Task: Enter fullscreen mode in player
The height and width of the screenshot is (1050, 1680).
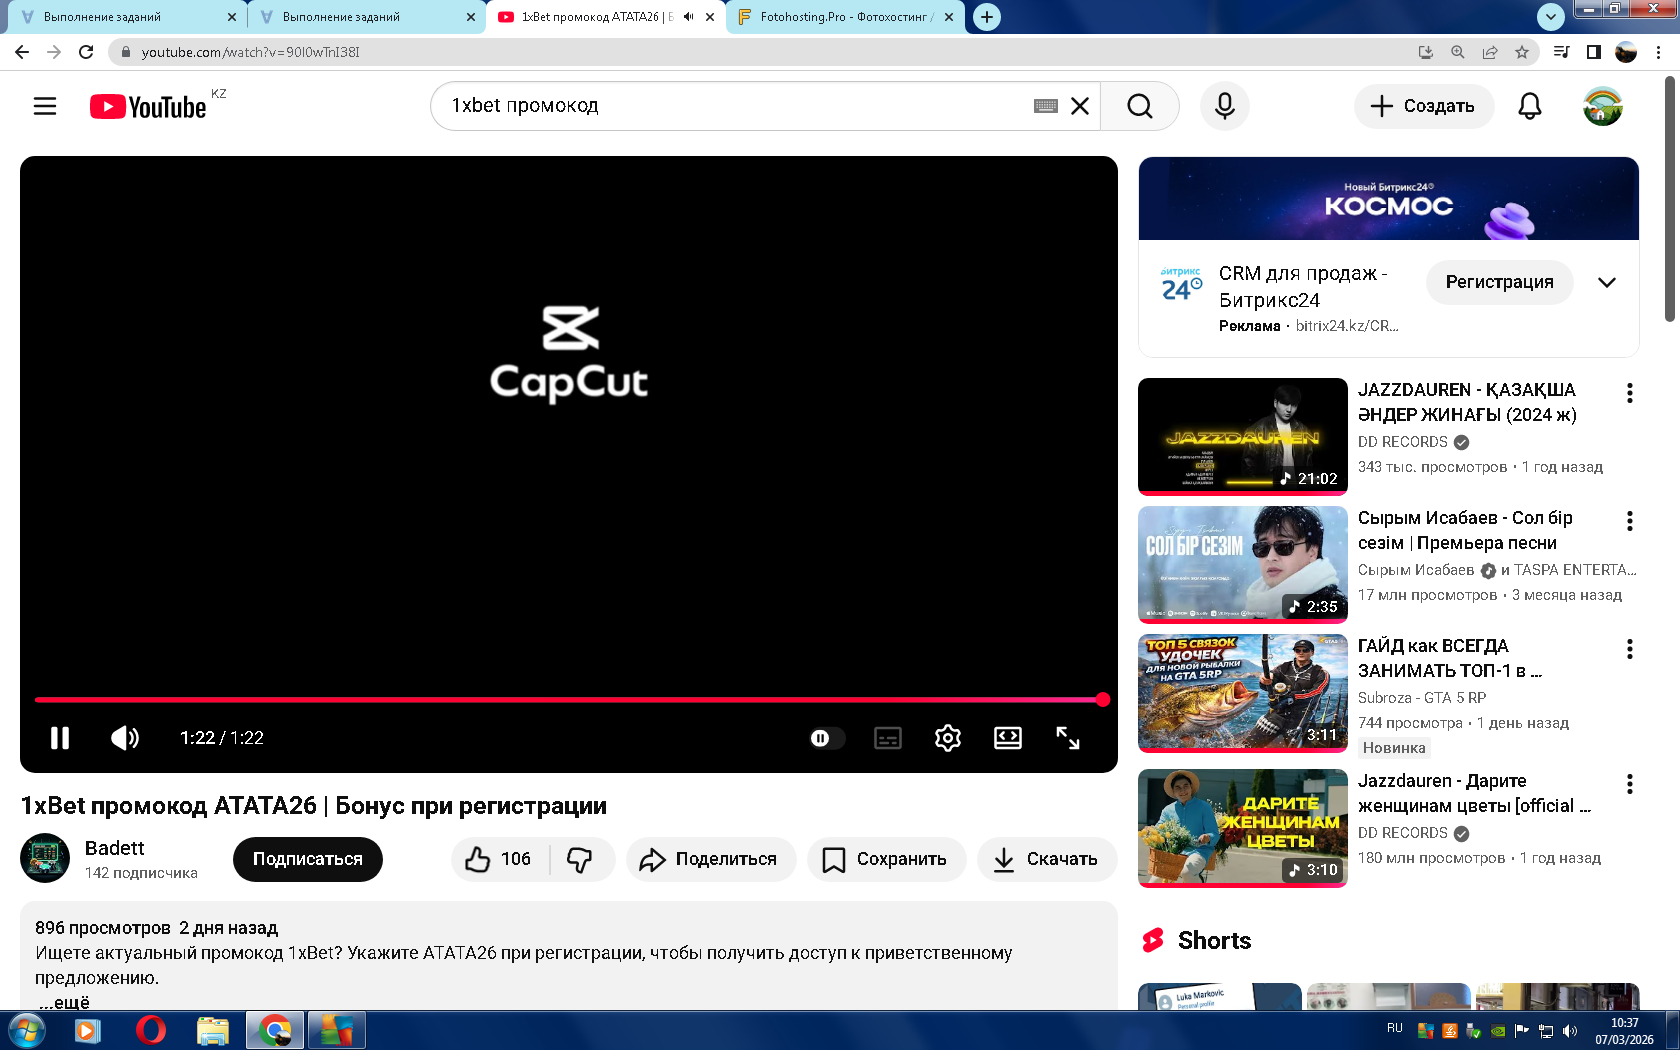Action: click(x=1067, y=738)
